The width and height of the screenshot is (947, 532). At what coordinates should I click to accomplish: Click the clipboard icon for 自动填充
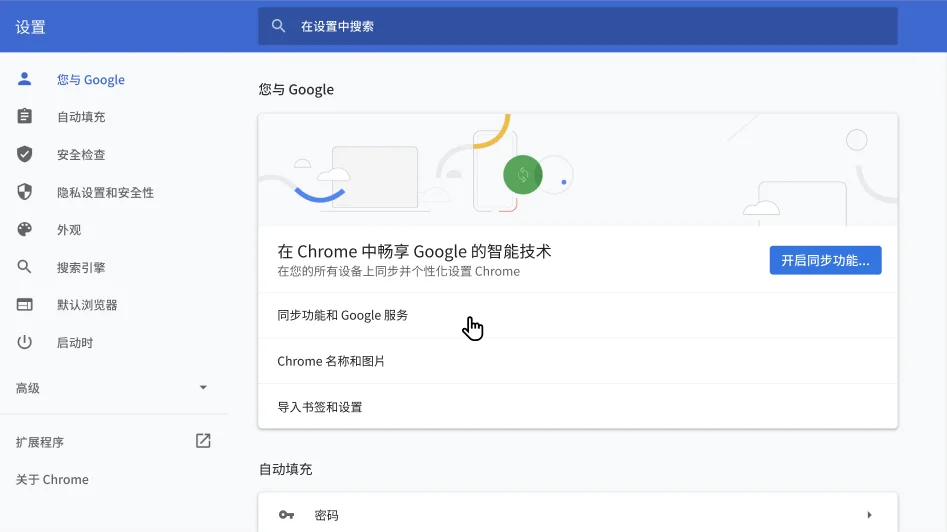[25, 117]
